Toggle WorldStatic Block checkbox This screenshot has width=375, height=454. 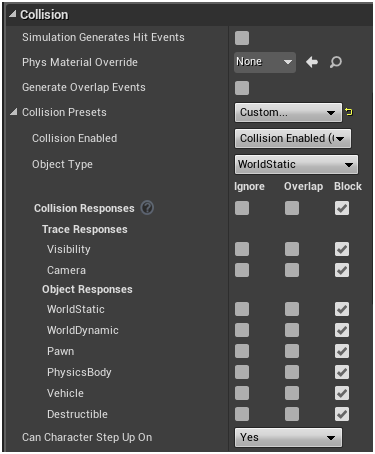tap(342, 309)
